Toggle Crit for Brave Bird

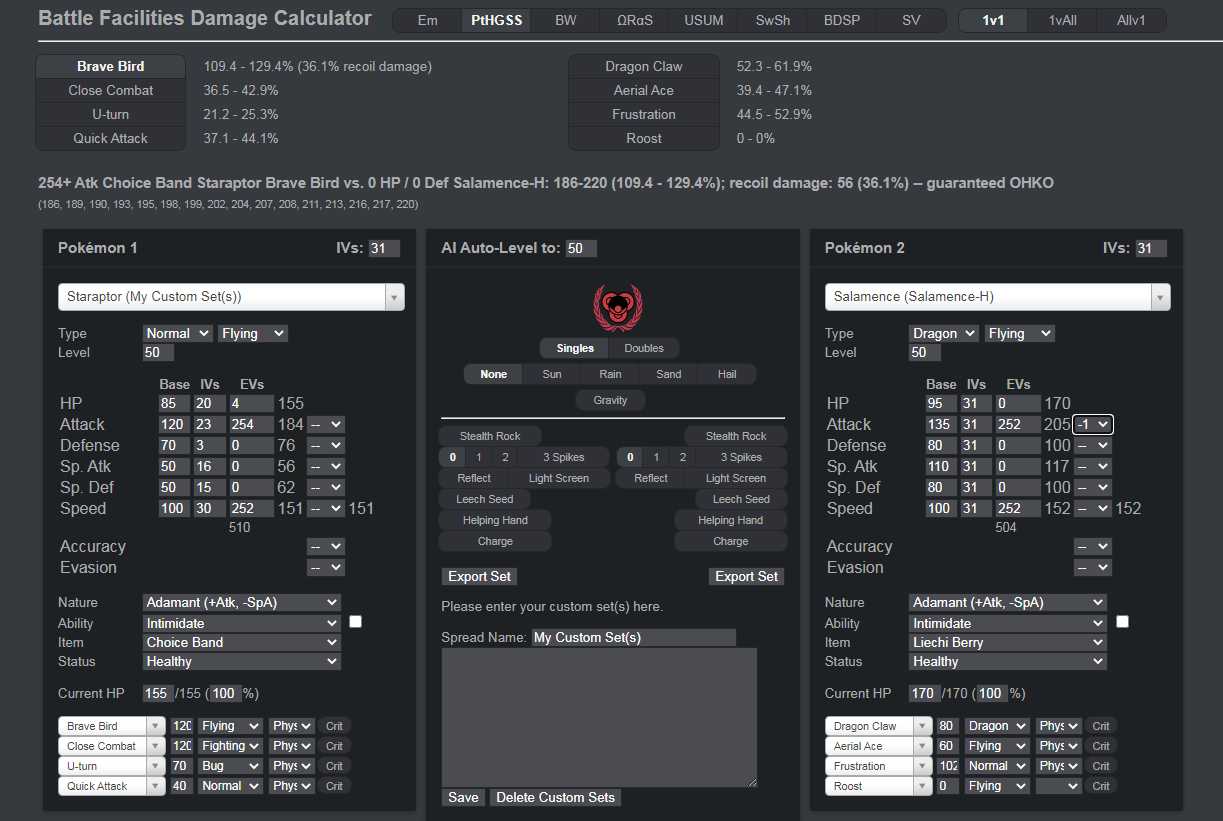pyautogui.click(x=335, y=726)
